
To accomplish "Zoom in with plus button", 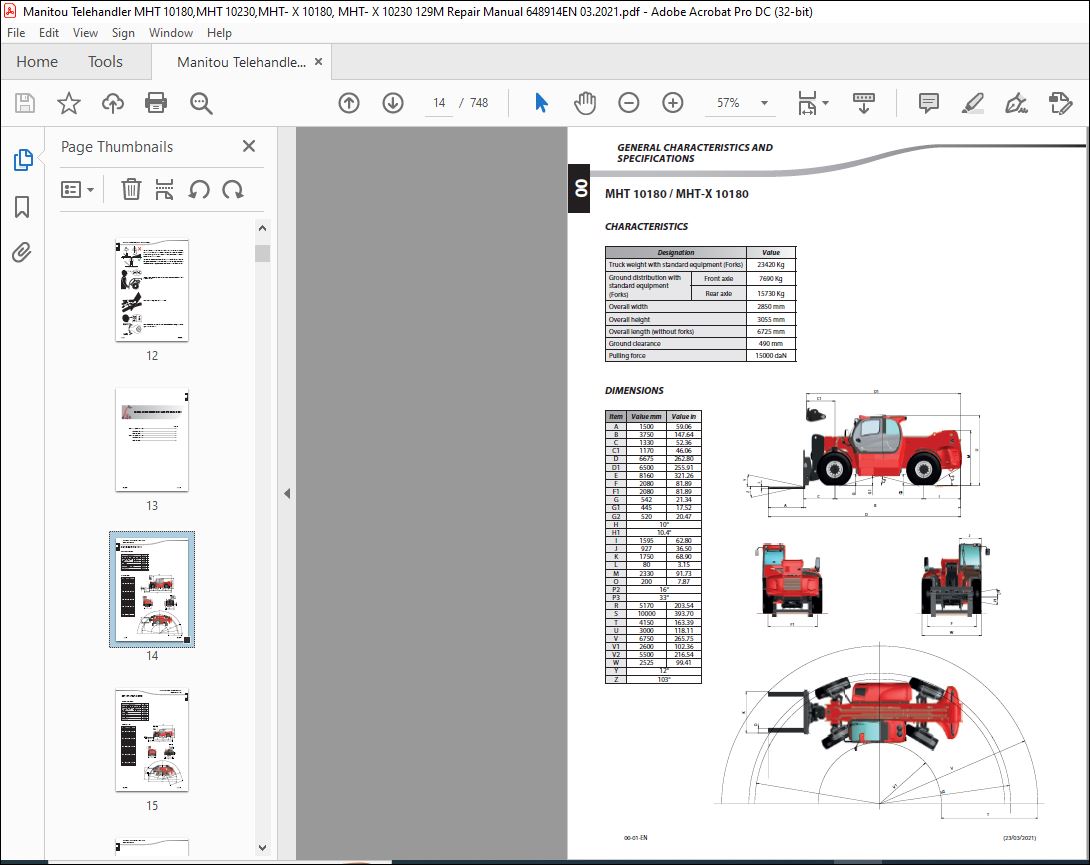I will (672, 103).
